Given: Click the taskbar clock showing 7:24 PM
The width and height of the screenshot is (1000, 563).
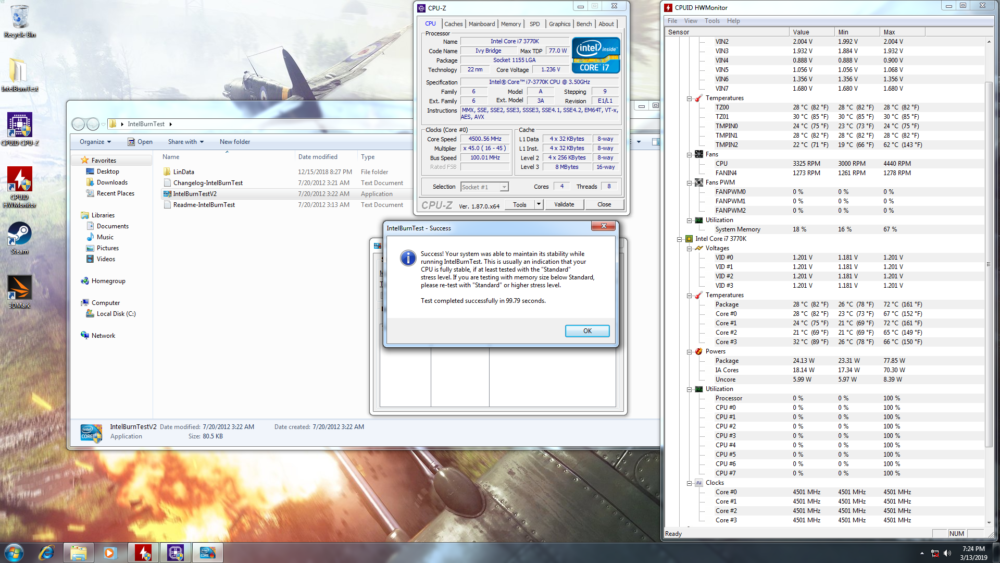Looking at the screenshot, I should click(974, 553).
